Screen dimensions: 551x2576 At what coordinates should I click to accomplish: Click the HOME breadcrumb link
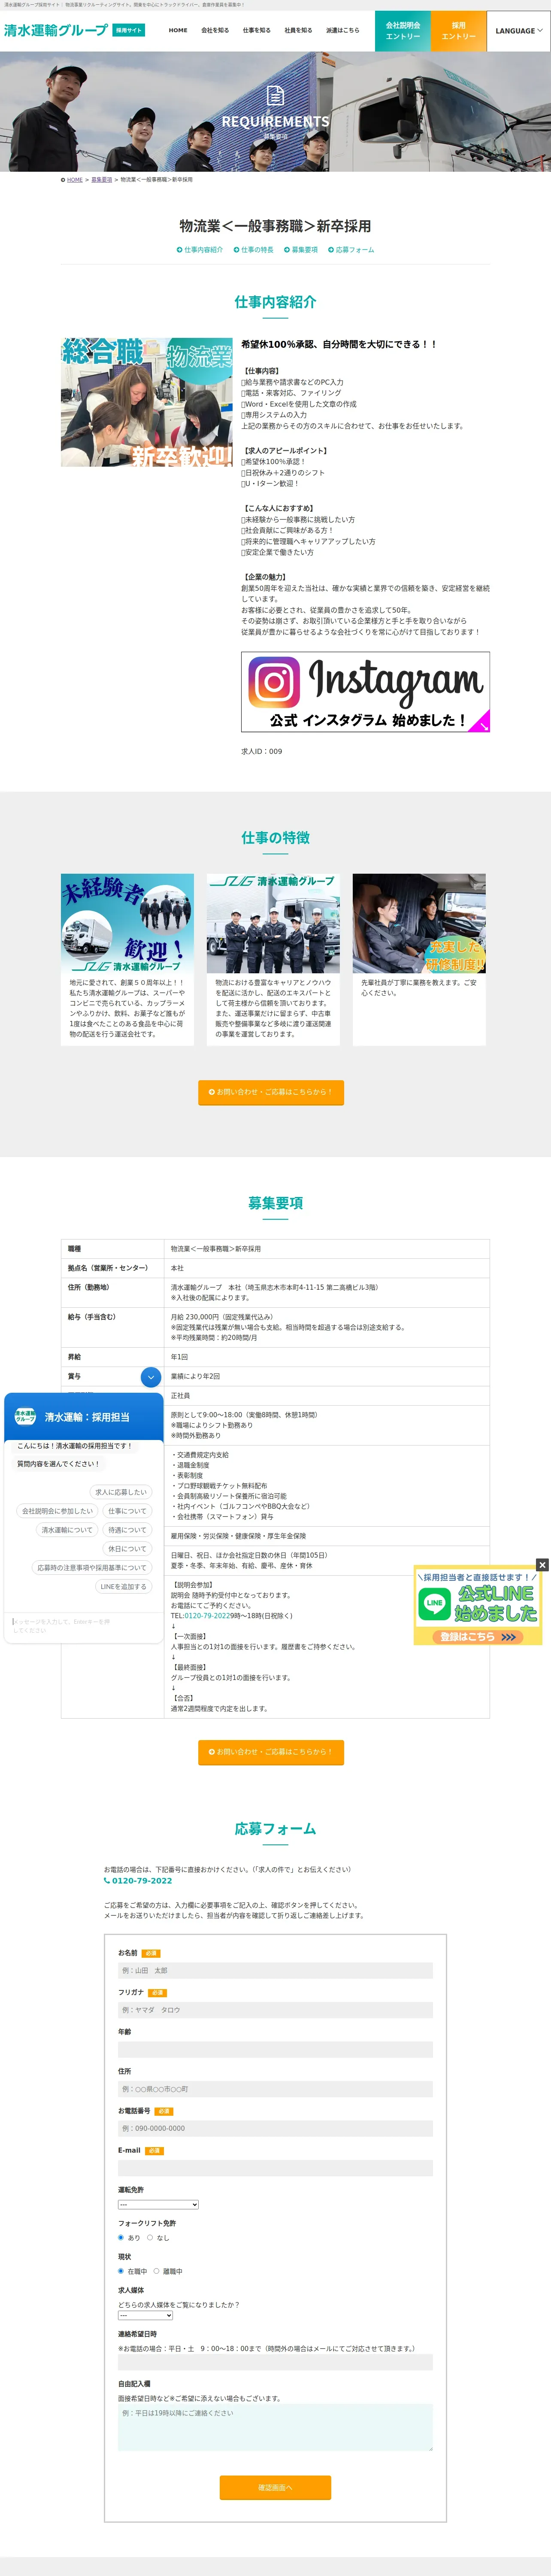click(x=75, y=180)
